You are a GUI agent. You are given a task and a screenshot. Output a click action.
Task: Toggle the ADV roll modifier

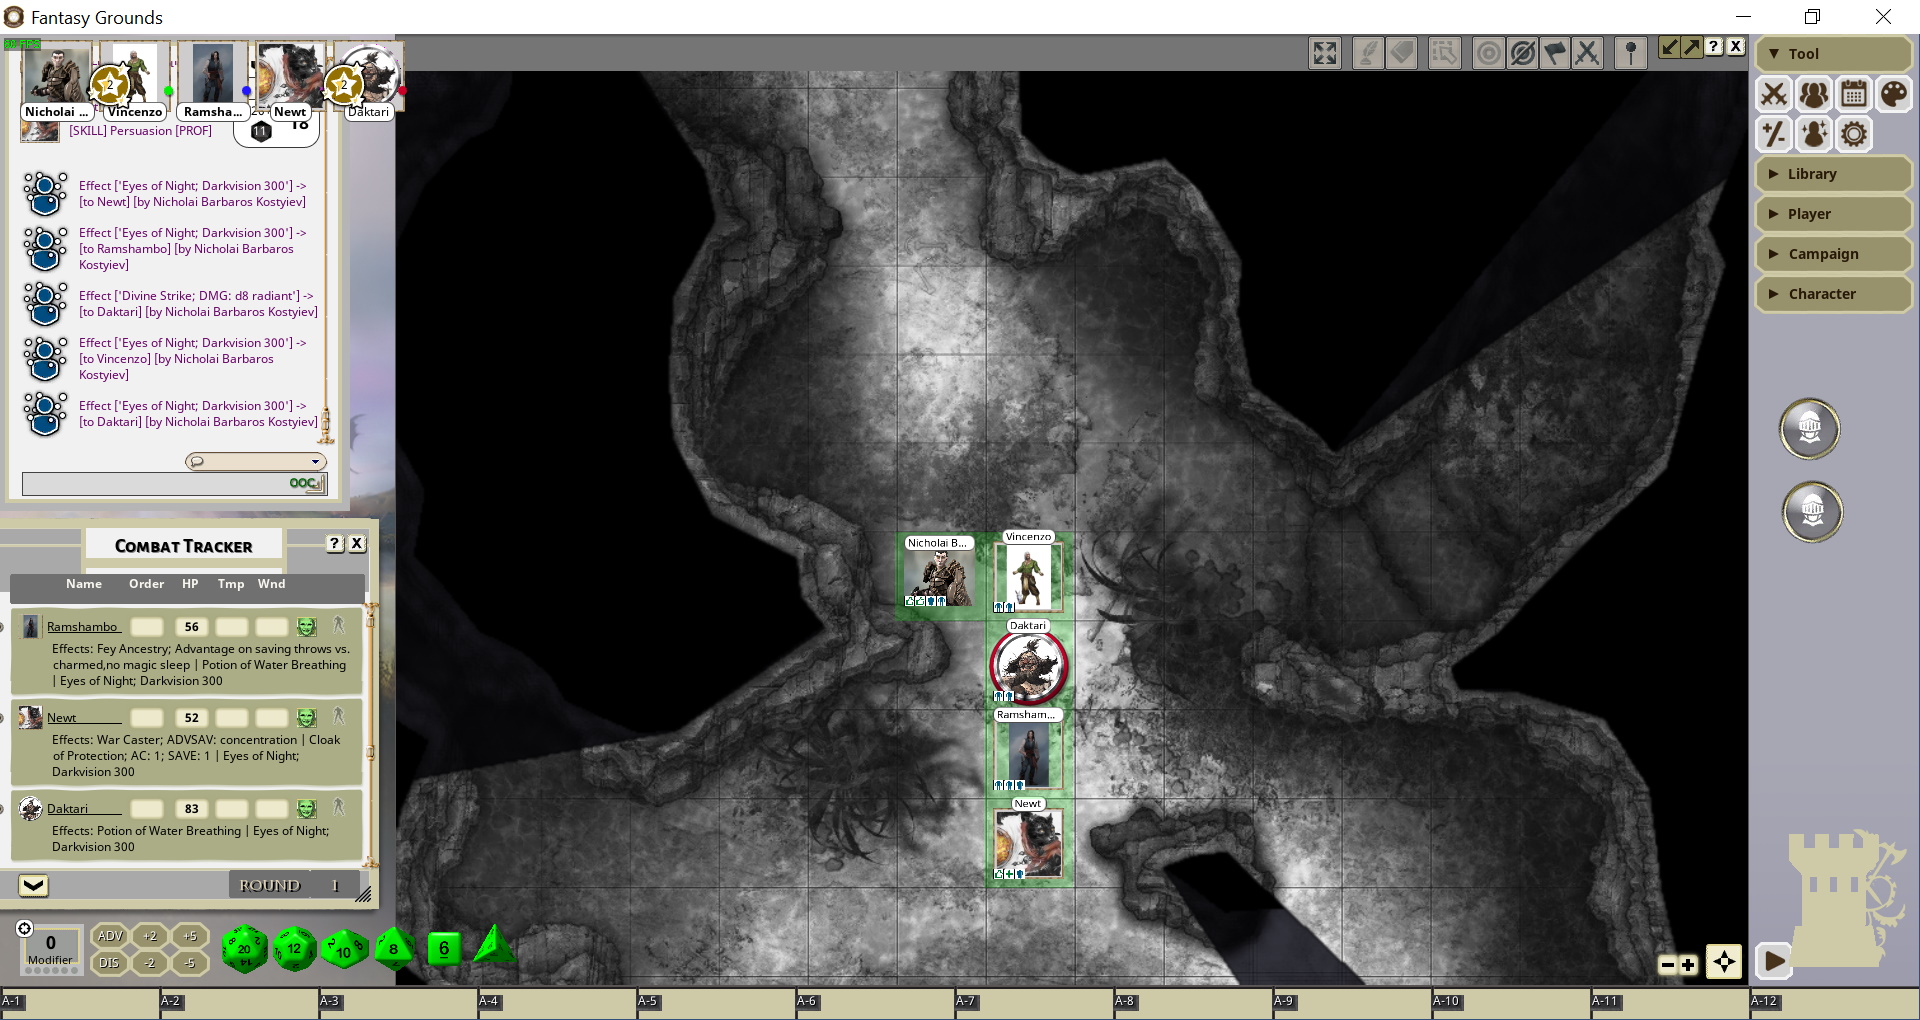click(110, 936)
